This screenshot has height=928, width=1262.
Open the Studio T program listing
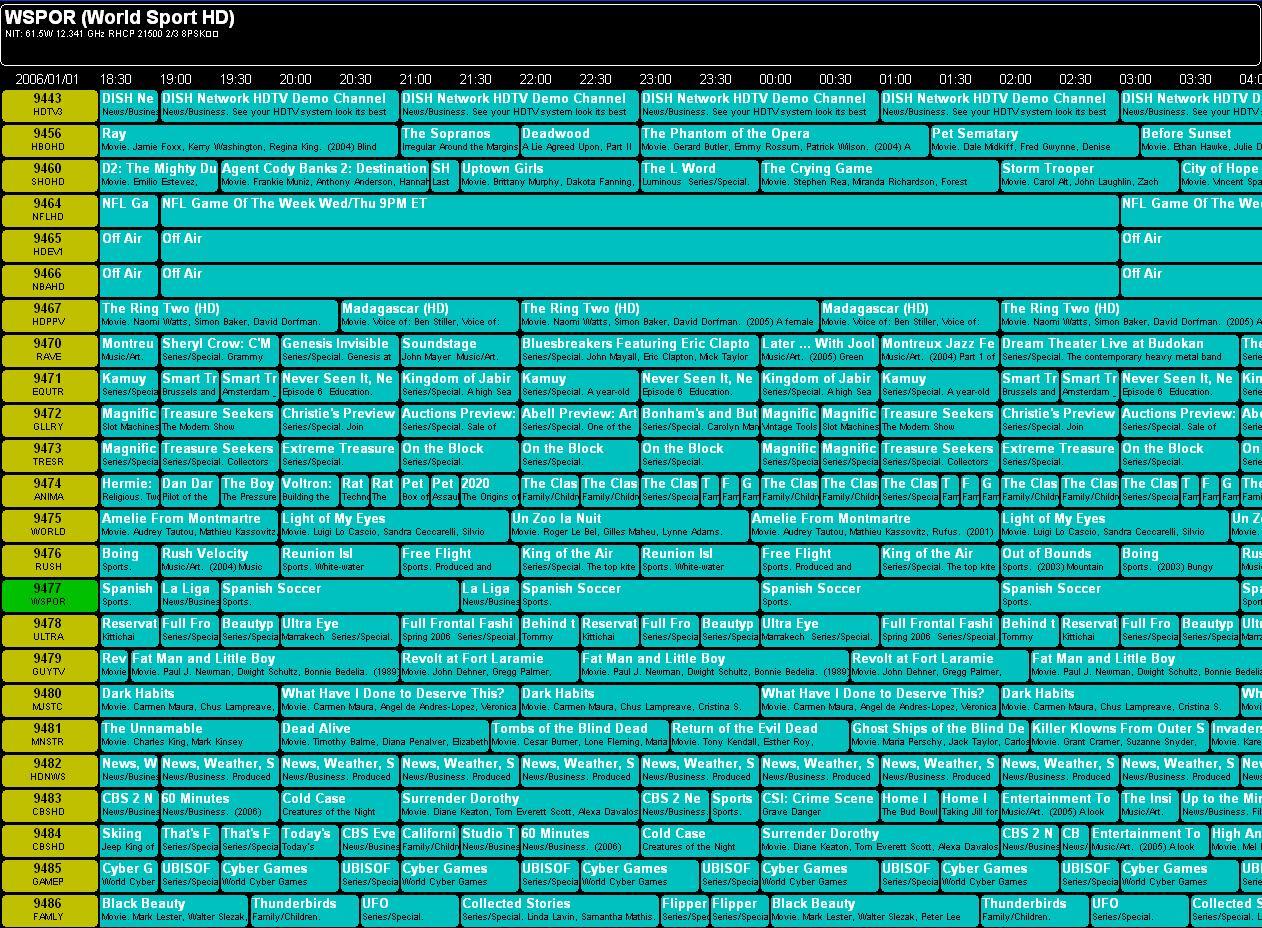(x=489, y=841)
